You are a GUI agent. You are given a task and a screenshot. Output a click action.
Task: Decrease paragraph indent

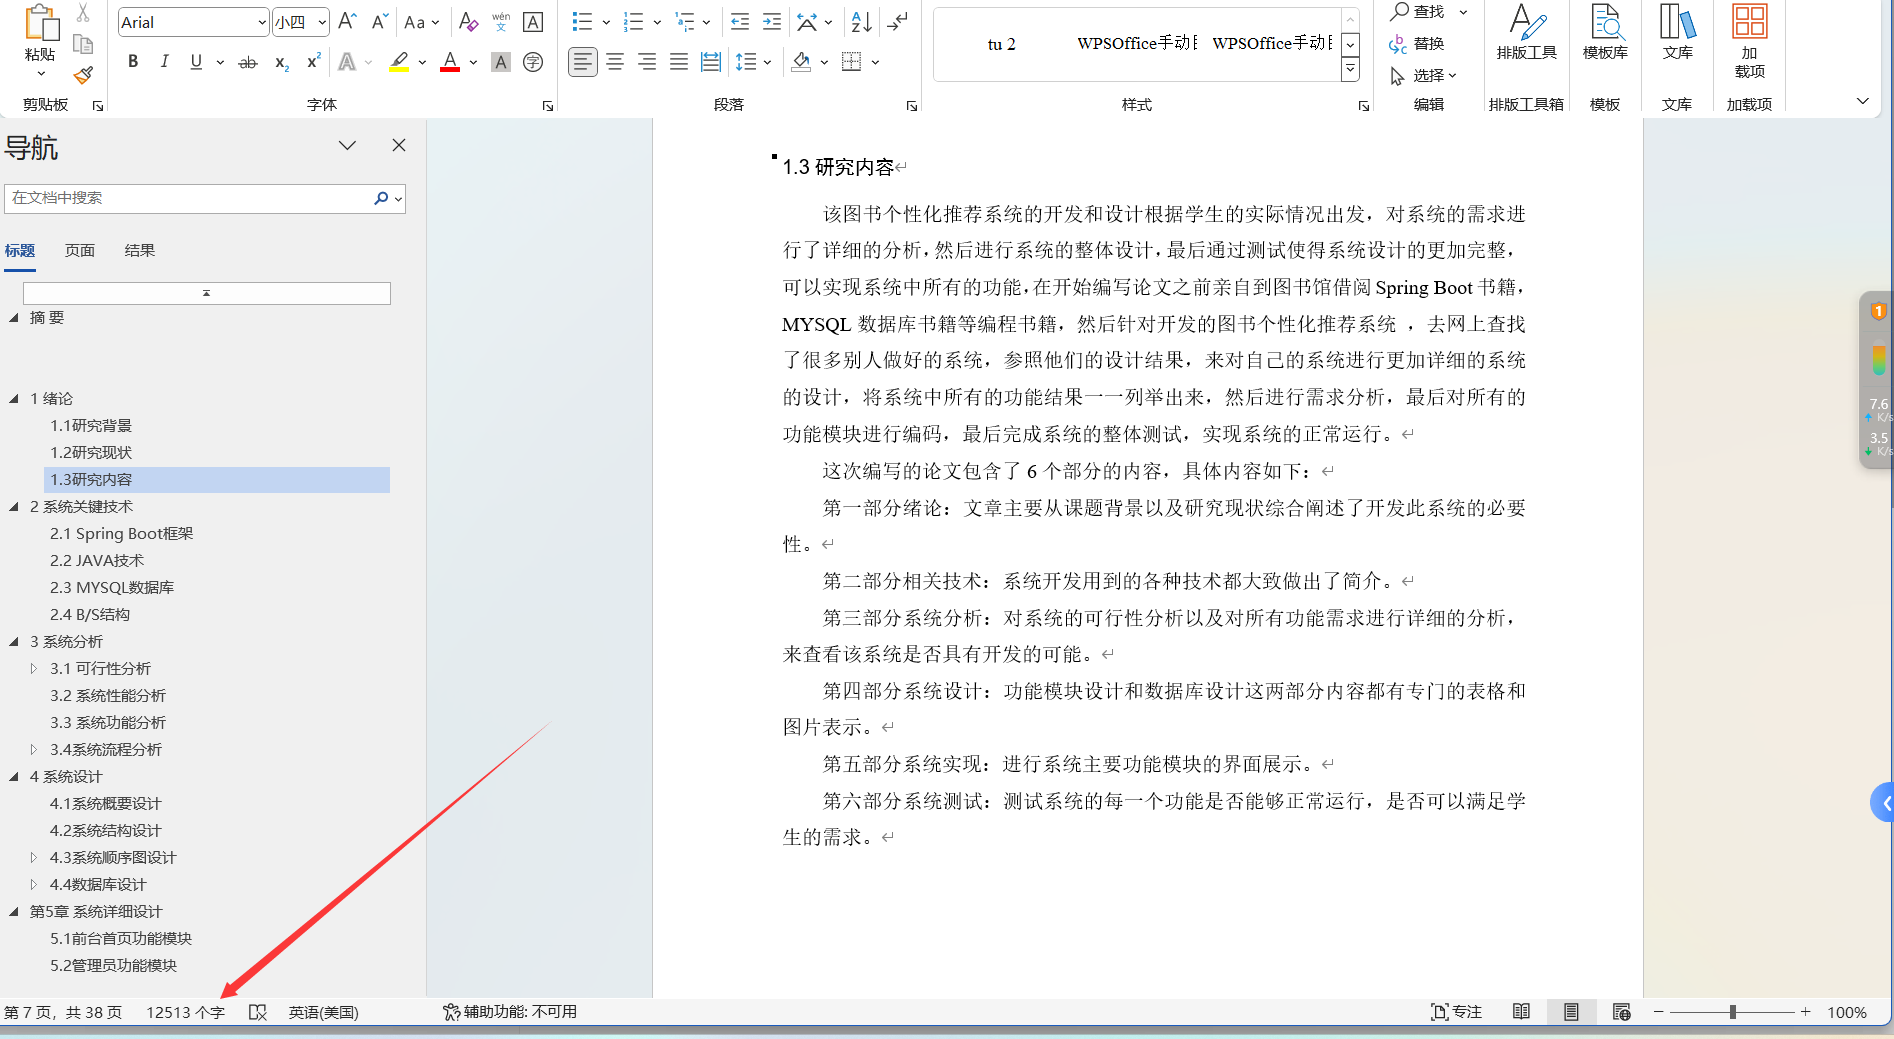[x=740, y=22]
